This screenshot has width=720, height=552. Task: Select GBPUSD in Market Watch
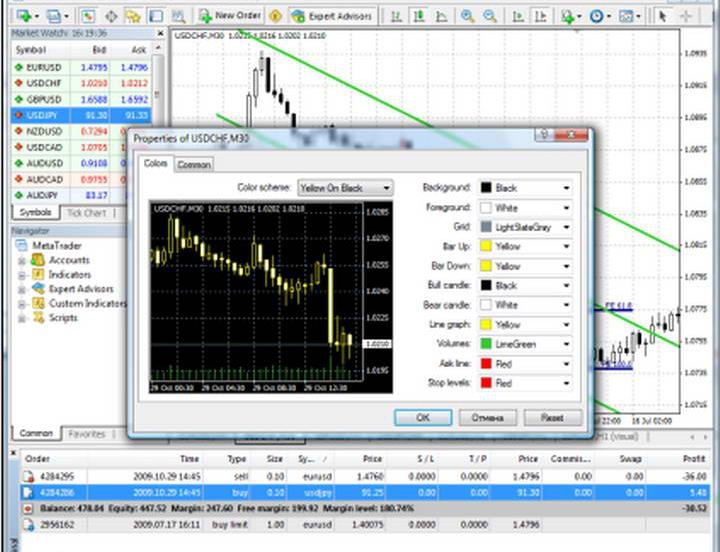[81, 99]
